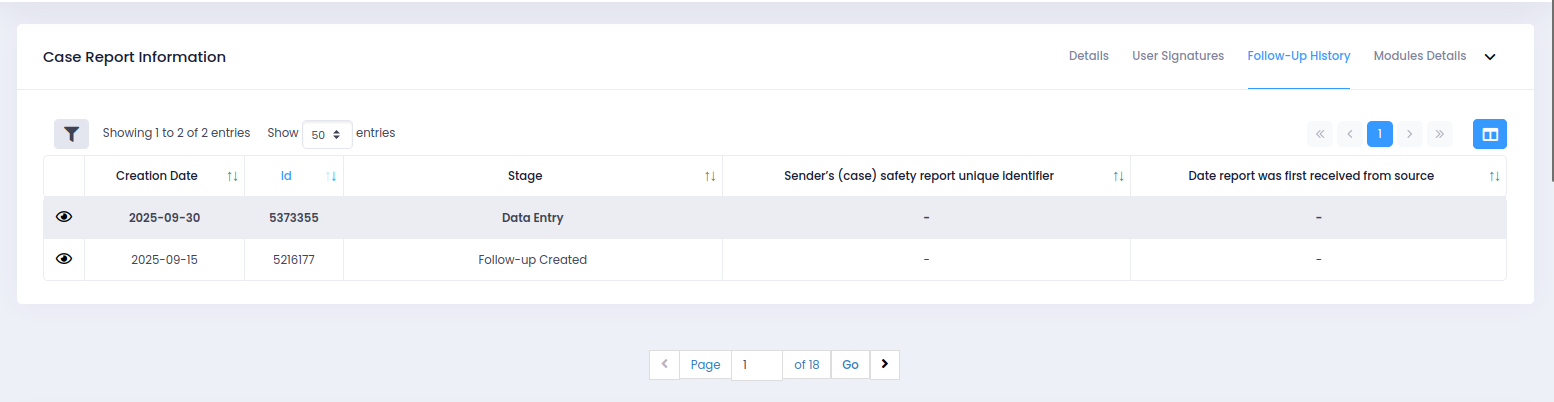
Task: Go to the first table page
Action: click(x=1320, y=134)
